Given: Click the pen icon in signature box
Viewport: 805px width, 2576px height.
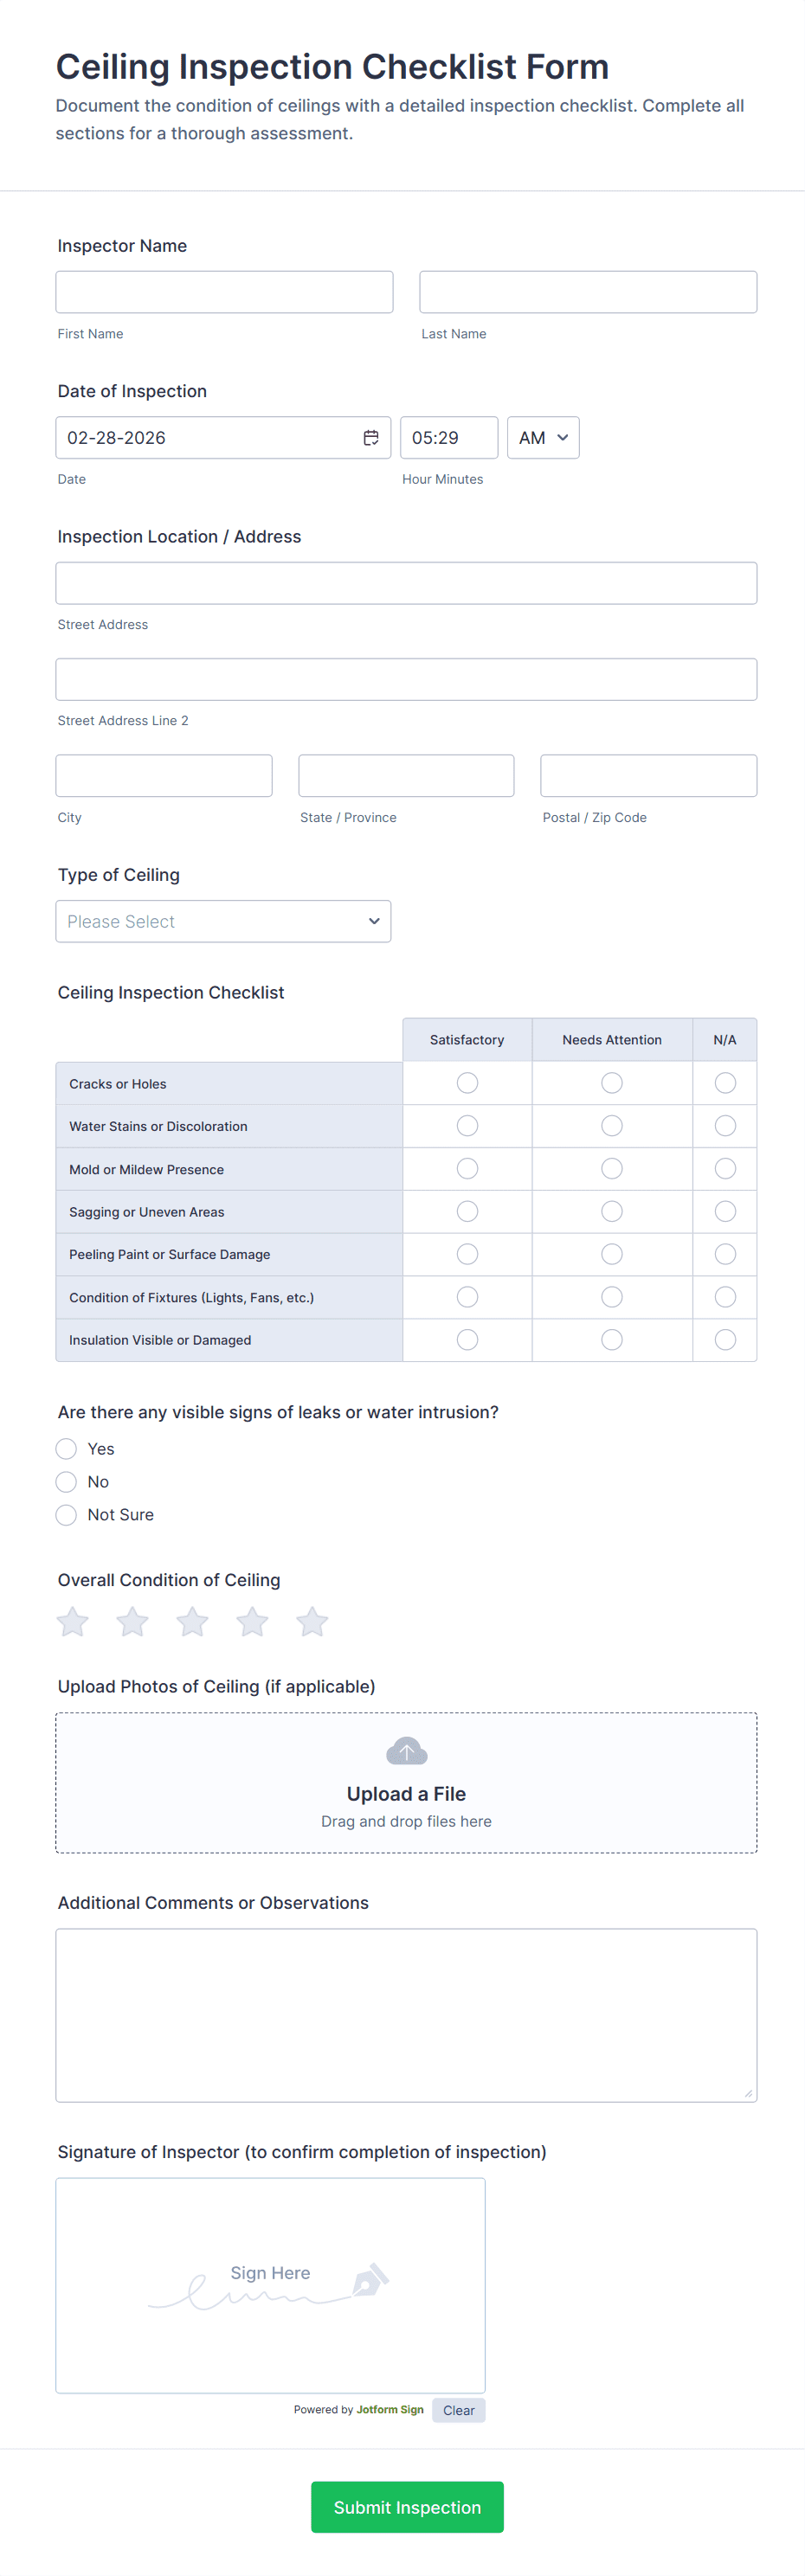Looking at the screenshot, I should (x=370, y=2280).
